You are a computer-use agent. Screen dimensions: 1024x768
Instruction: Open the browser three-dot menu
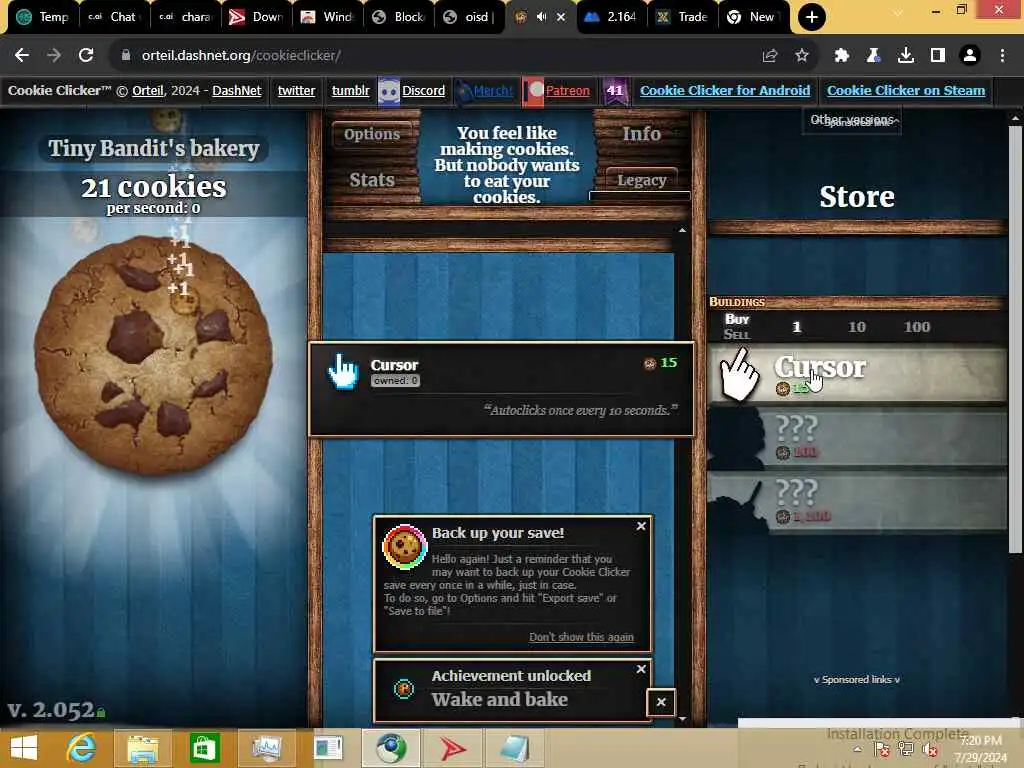pos(1002,56)
